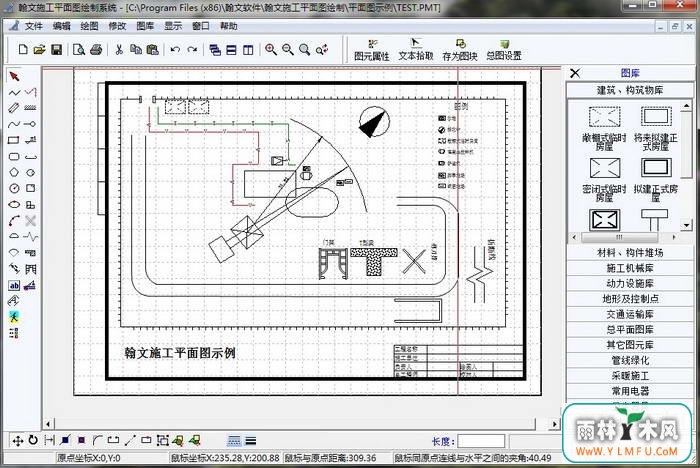Screen dimensions: 700x468
Task: Expand the 总平面图库 library section
Action: 630,330
